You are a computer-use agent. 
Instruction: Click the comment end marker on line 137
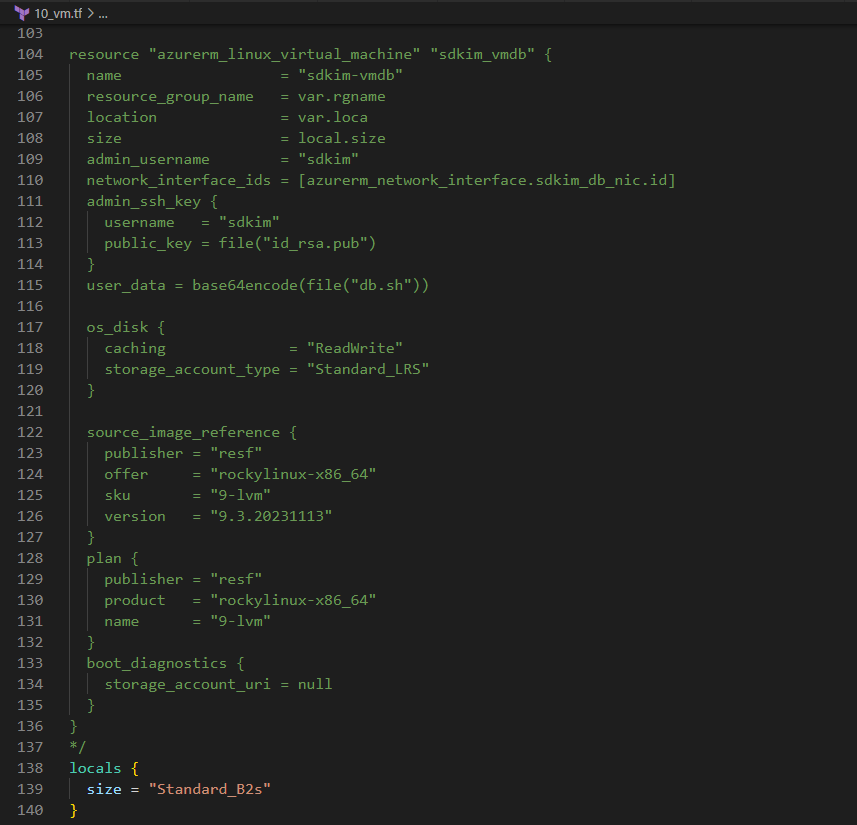(78, 747)
